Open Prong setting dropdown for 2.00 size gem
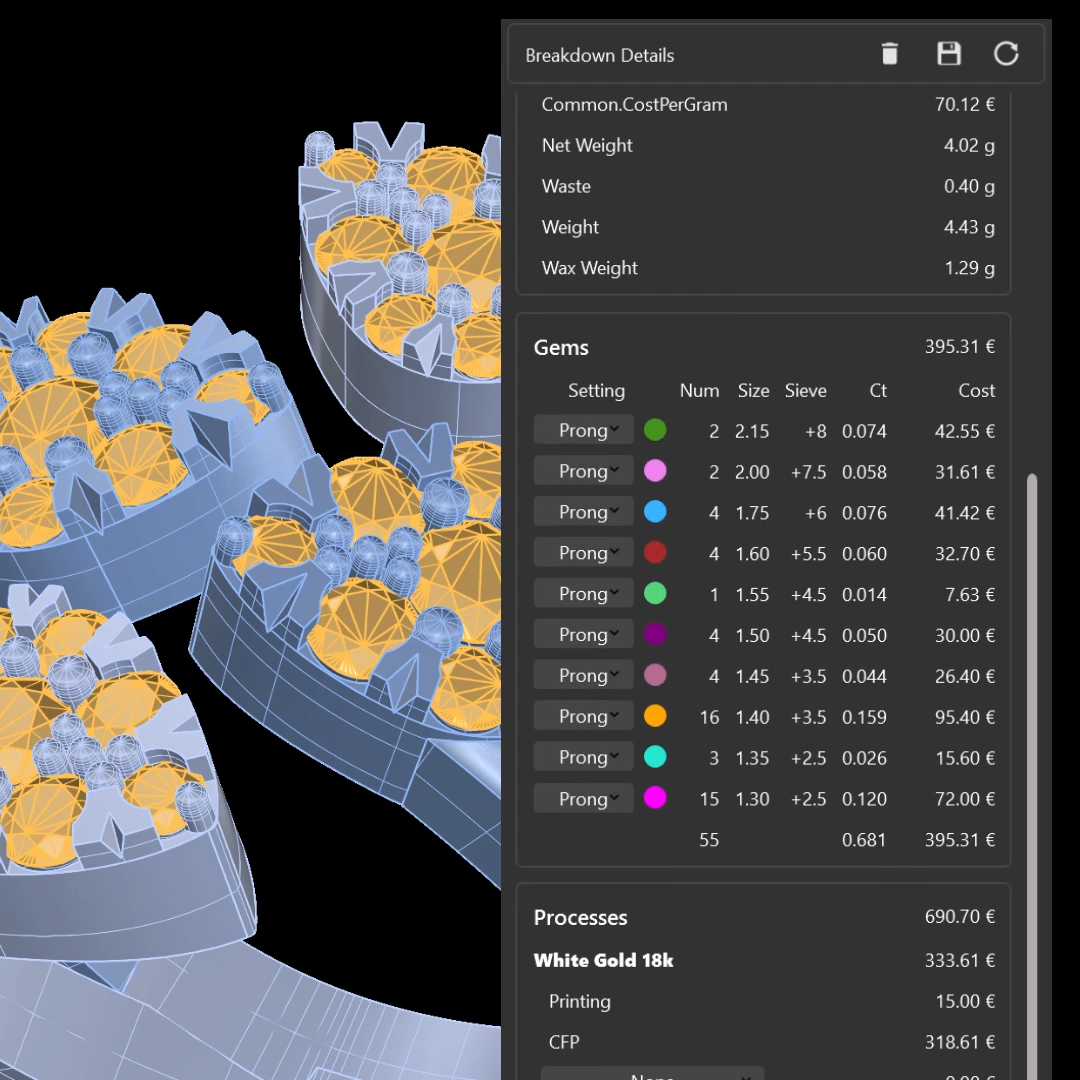 point(583,471)
